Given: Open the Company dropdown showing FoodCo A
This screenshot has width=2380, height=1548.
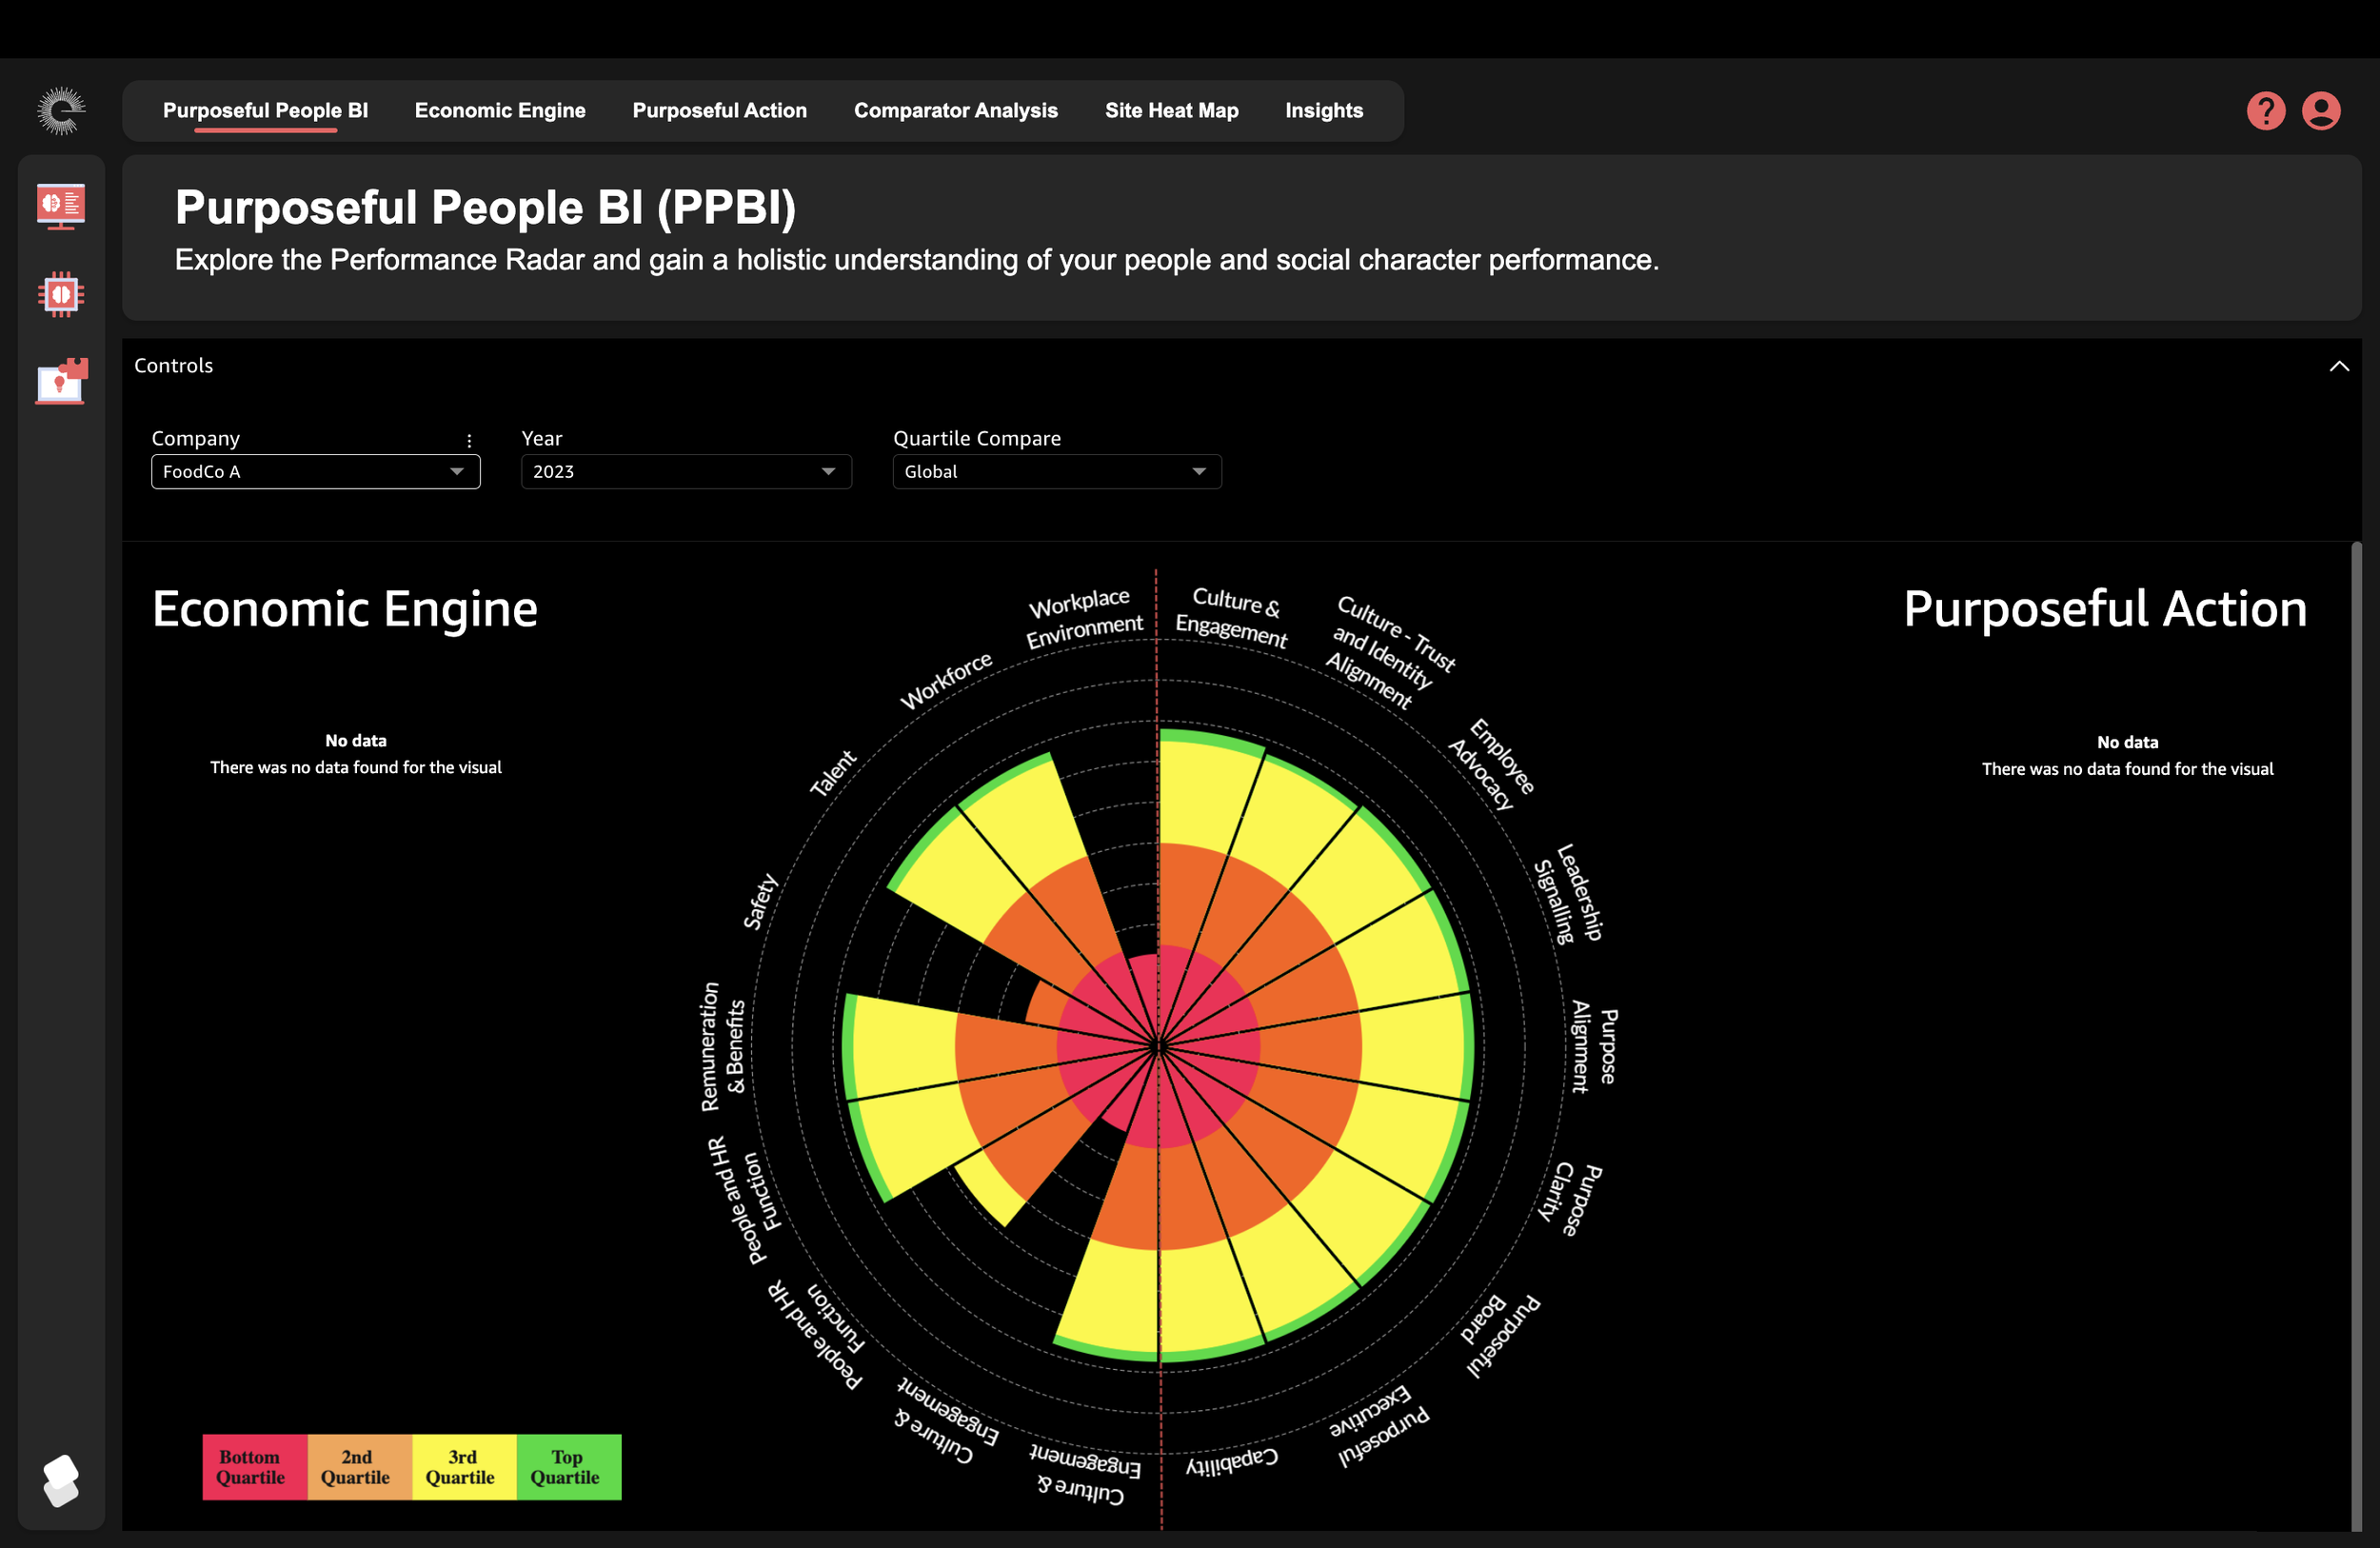Looking at the screenshot, I should point(315,472).
